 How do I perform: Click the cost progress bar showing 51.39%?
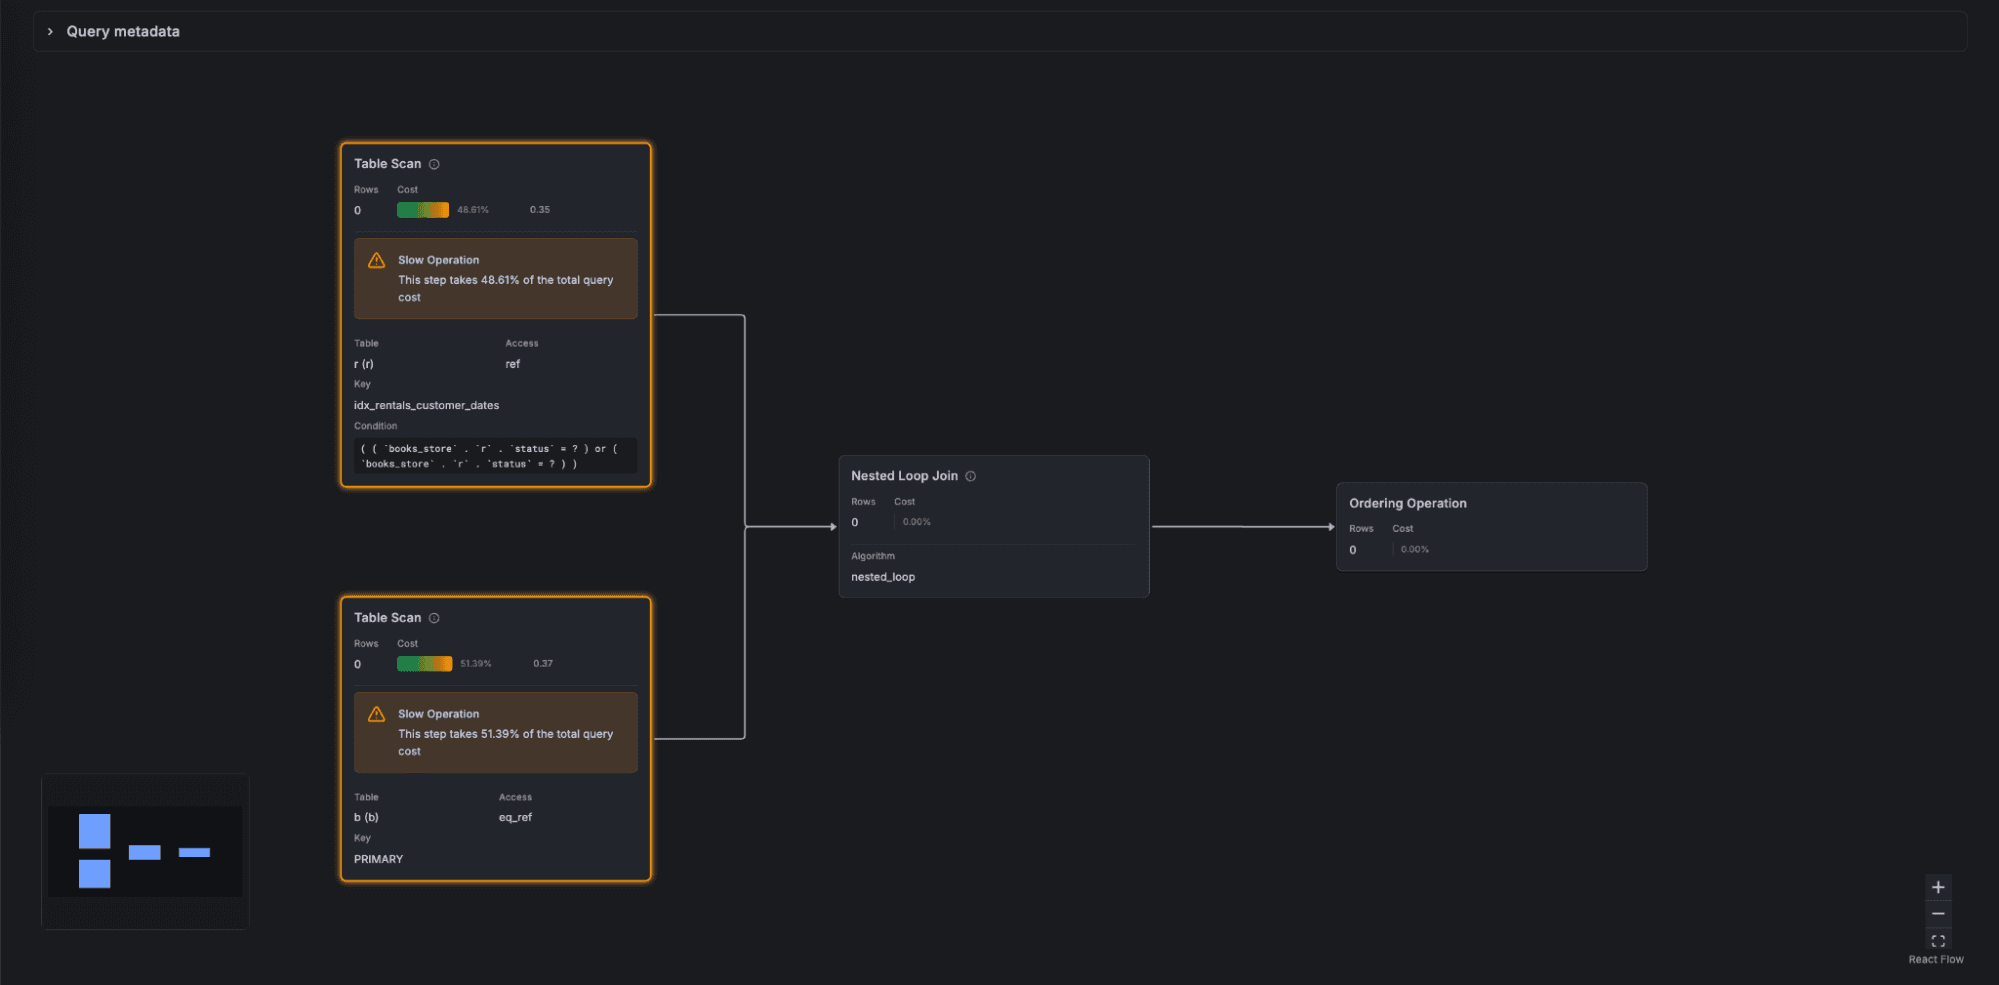click(x=424, y=663)
